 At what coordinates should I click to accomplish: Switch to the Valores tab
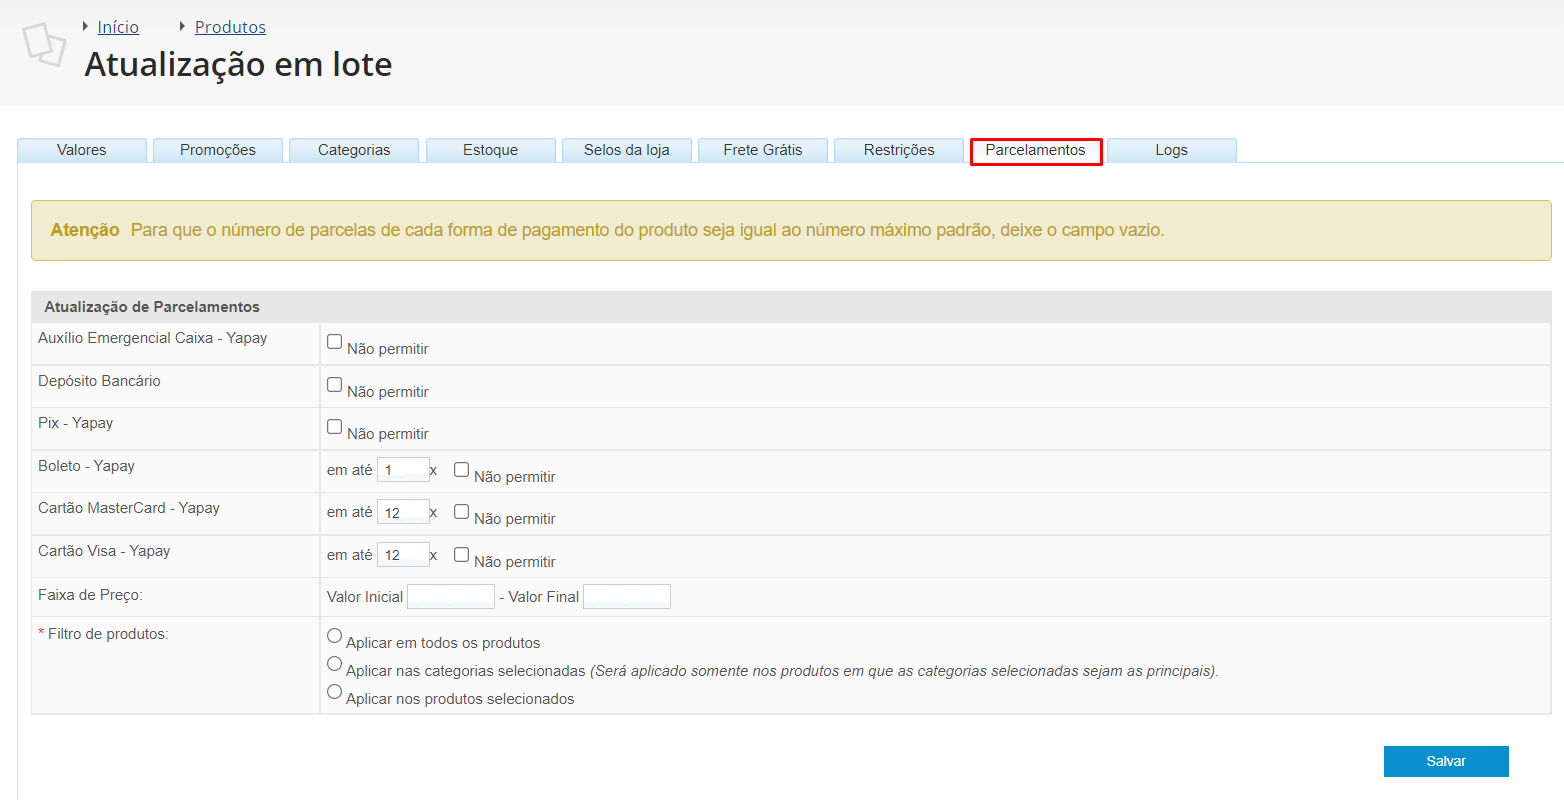tap(82, 150)
